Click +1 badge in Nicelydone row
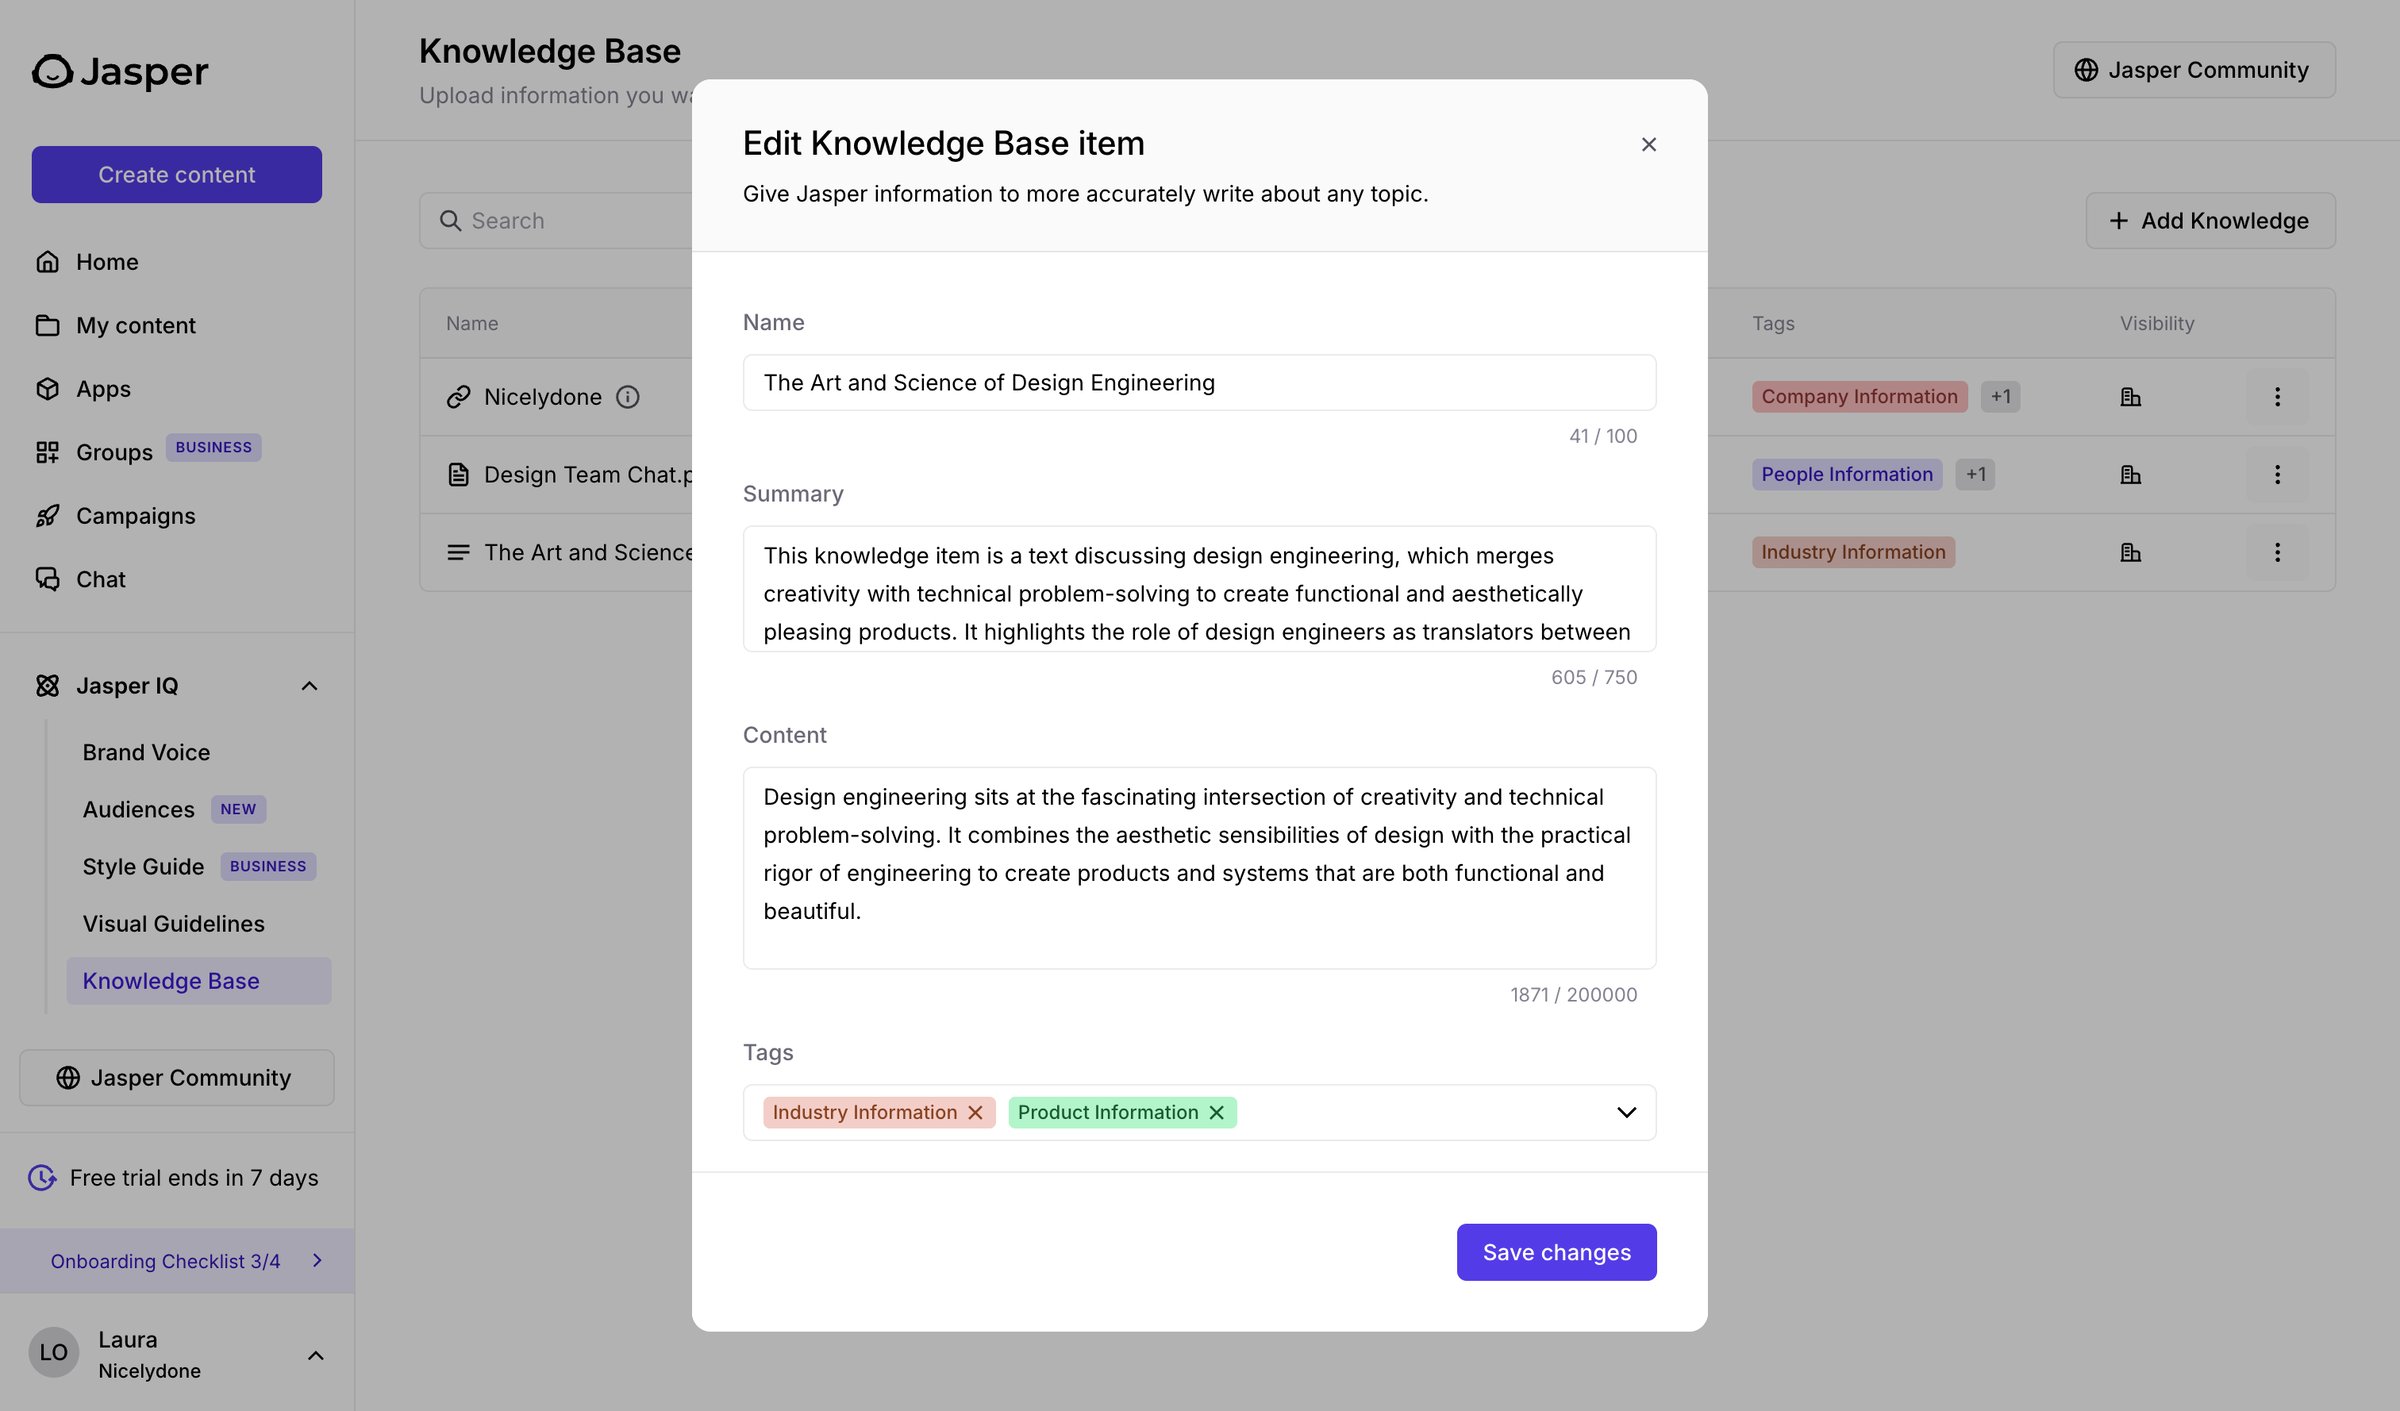Image resolution: width=2400 pixels, height=1411 pixels. pyautogui.click(x=2000, y=396)
